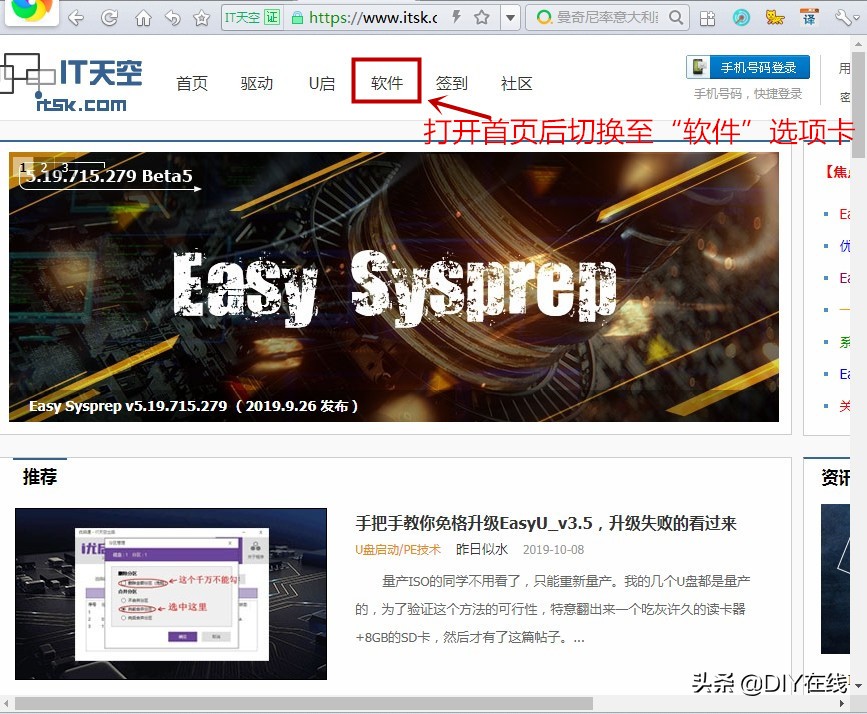The height and width of the screenshot is (714, 867).
Task: Open the apps grid icon near the toolbar
Action: [x=707, y=16]
